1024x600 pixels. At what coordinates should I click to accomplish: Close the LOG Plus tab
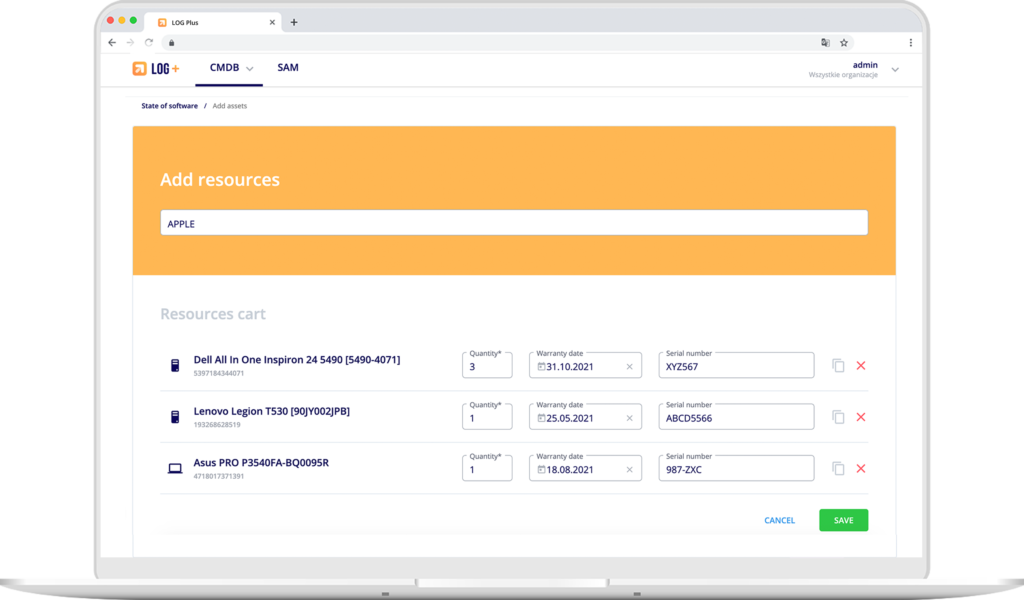point(272,22)
